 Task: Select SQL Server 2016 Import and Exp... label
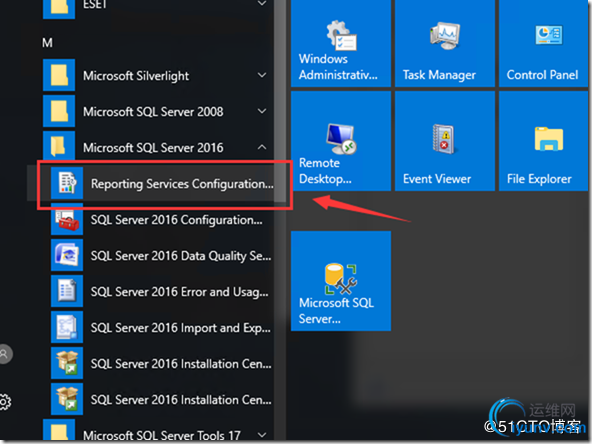[x=181, y=328]
